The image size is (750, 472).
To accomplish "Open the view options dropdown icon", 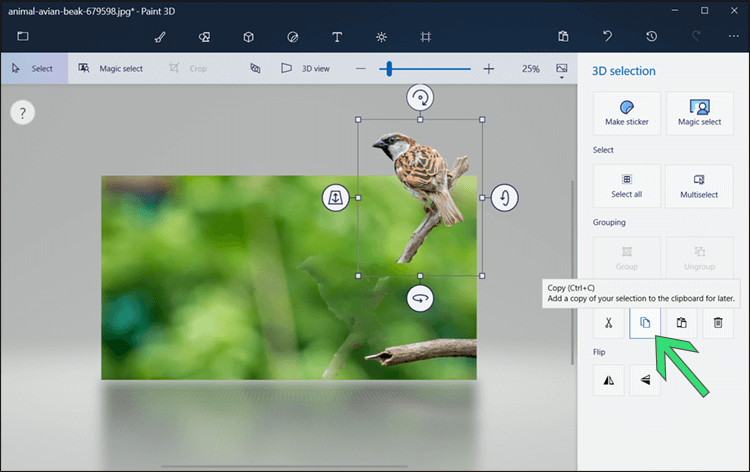I will [x=562, y=70].
